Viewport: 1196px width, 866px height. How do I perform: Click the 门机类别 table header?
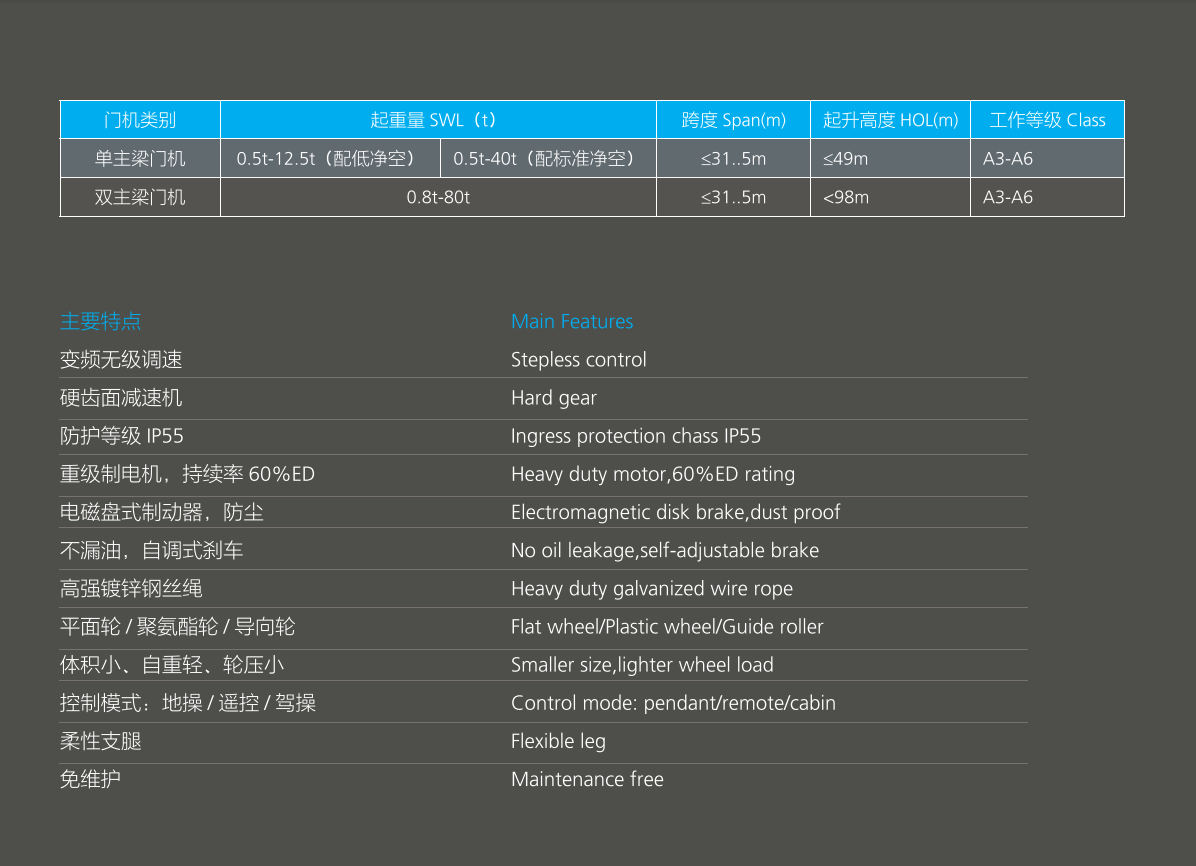[x=140, y=120]
